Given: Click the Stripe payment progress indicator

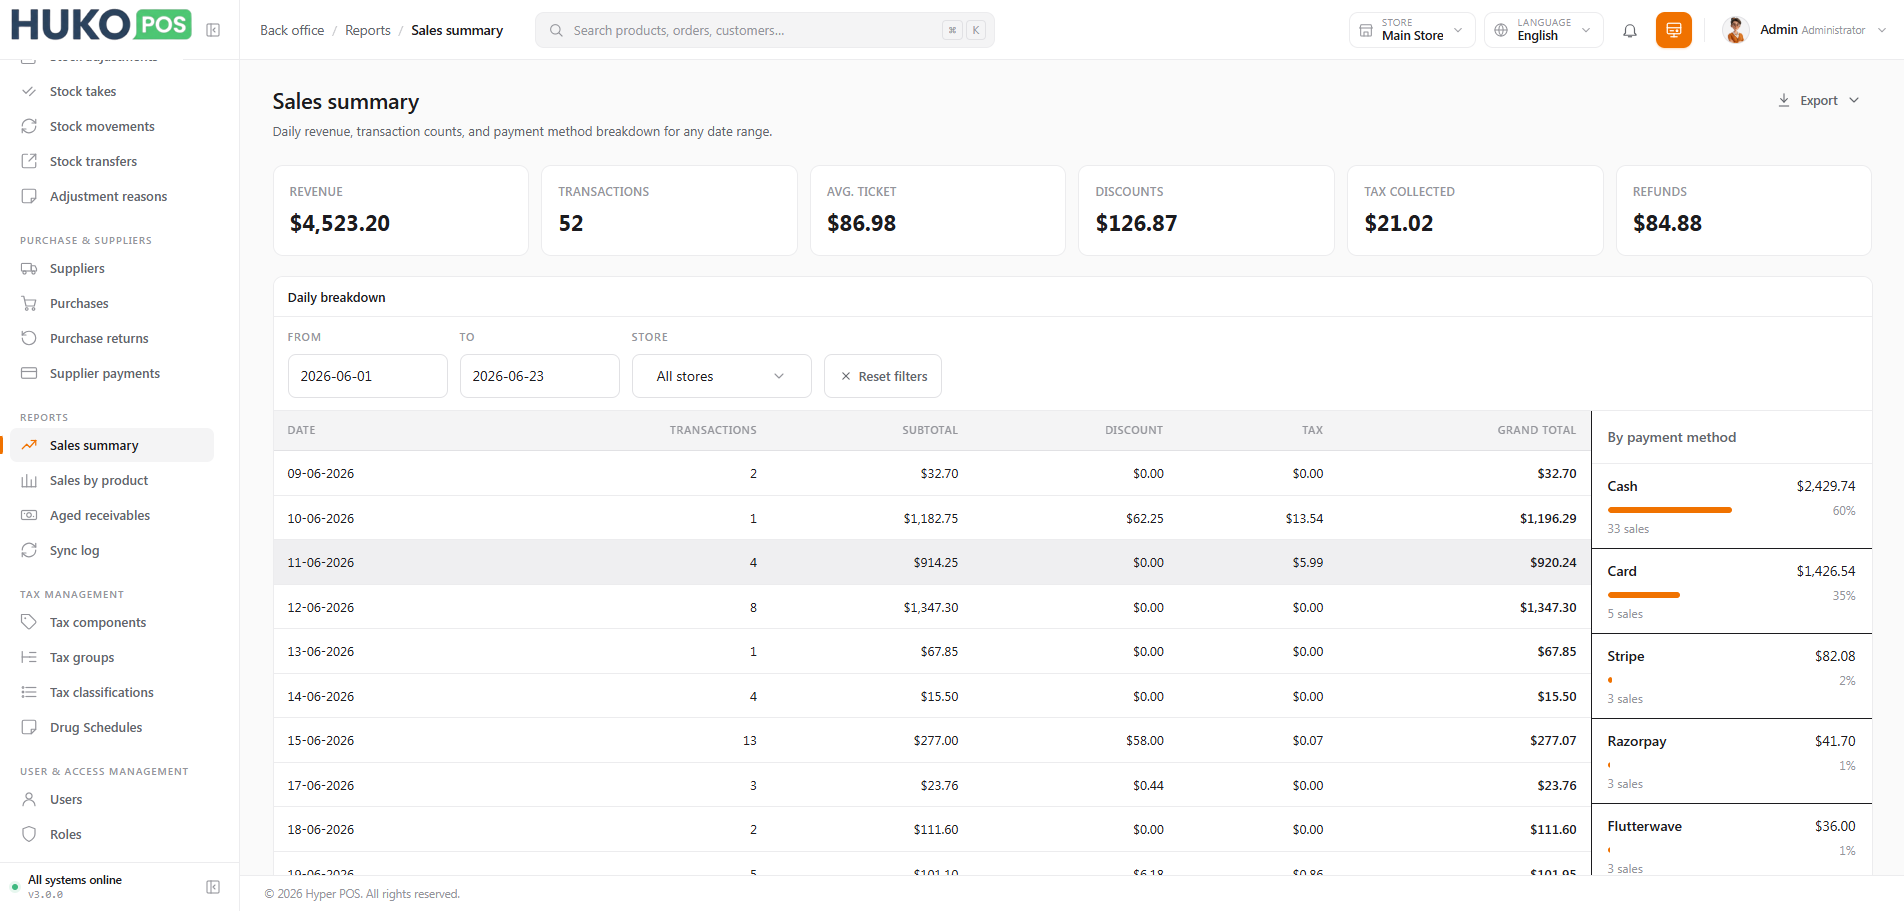Looking at the screenshot, I should (x=1610, y=680).
